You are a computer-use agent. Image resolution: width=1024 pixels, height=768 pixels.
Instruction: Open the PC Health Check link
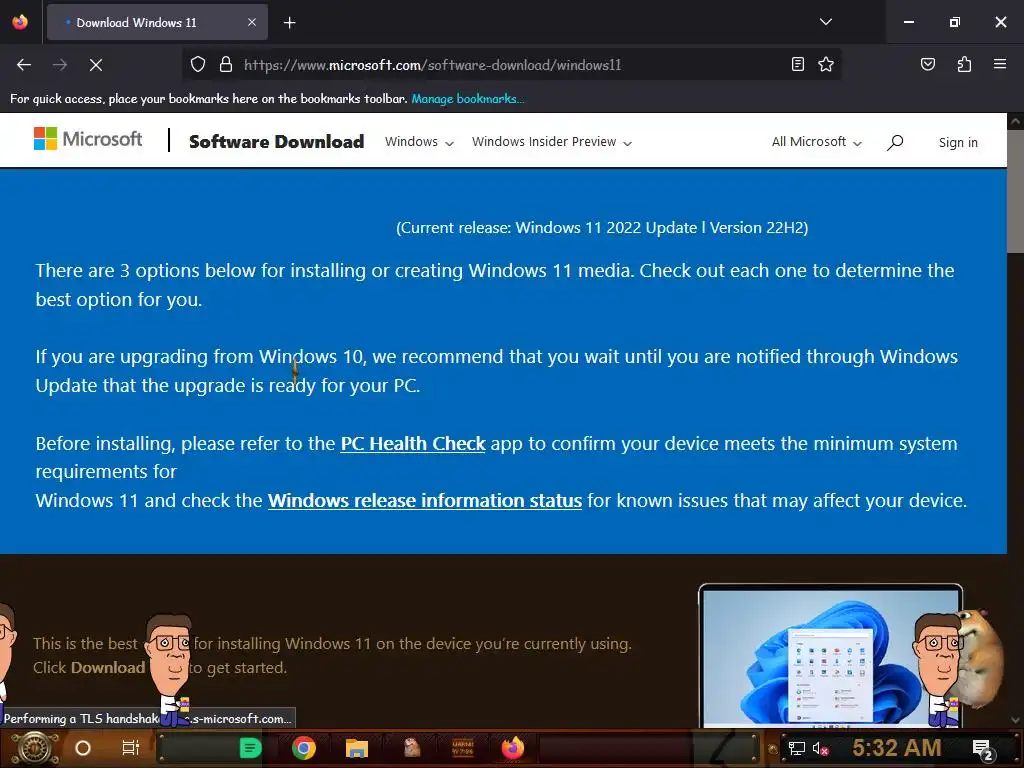(x=413, y=443)
